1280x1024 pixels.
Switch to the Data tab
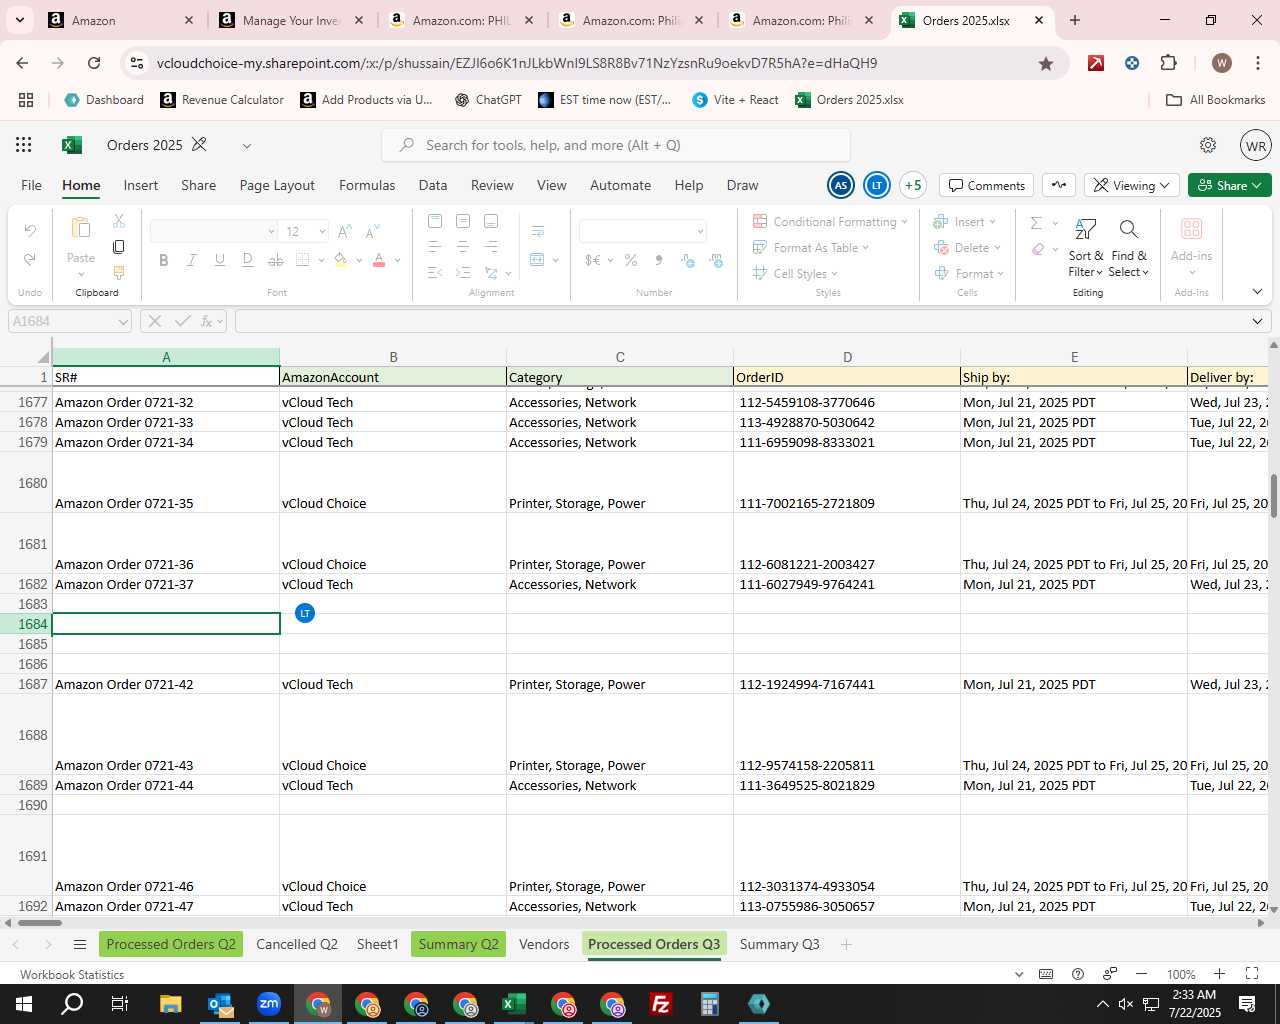pos(433,185)
